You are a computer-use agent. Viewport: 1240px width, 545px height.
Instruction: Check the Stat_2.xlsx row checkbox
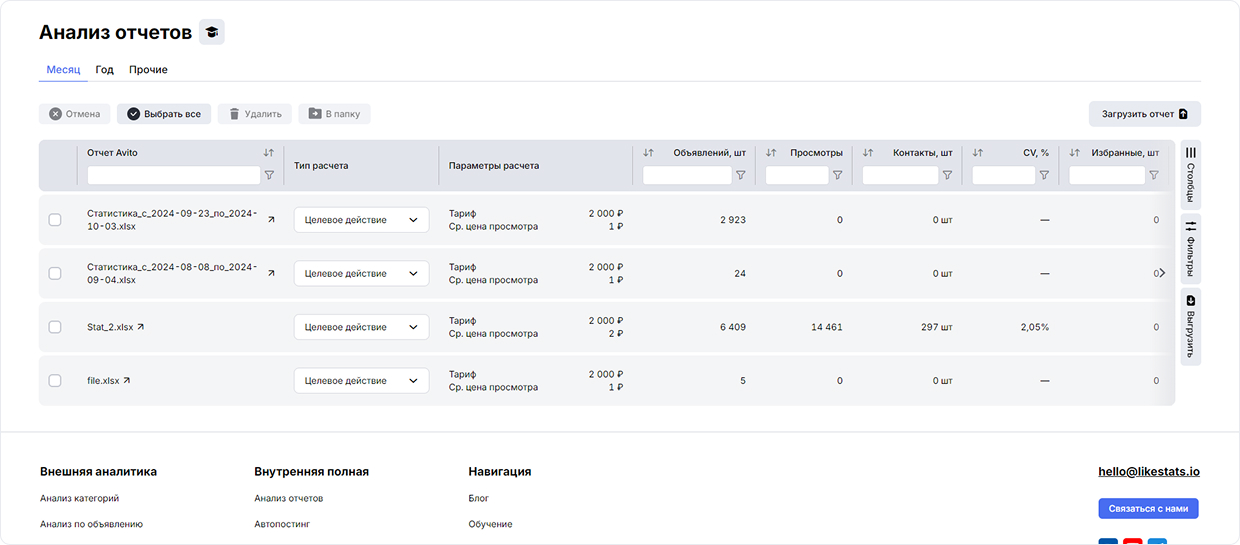[55, 327]
